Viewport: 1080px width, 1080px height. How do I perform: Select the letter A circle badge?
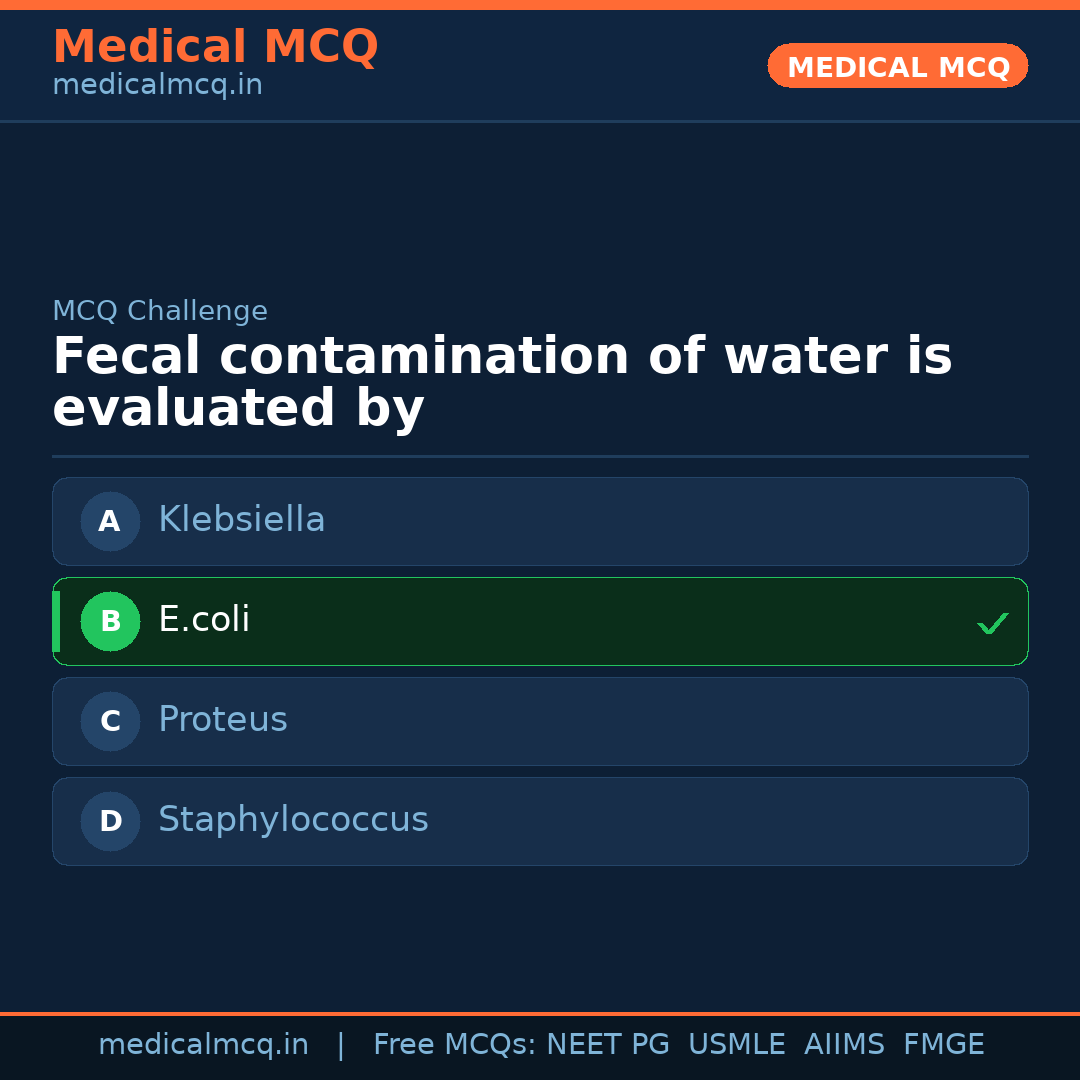(x=110, y=521)
